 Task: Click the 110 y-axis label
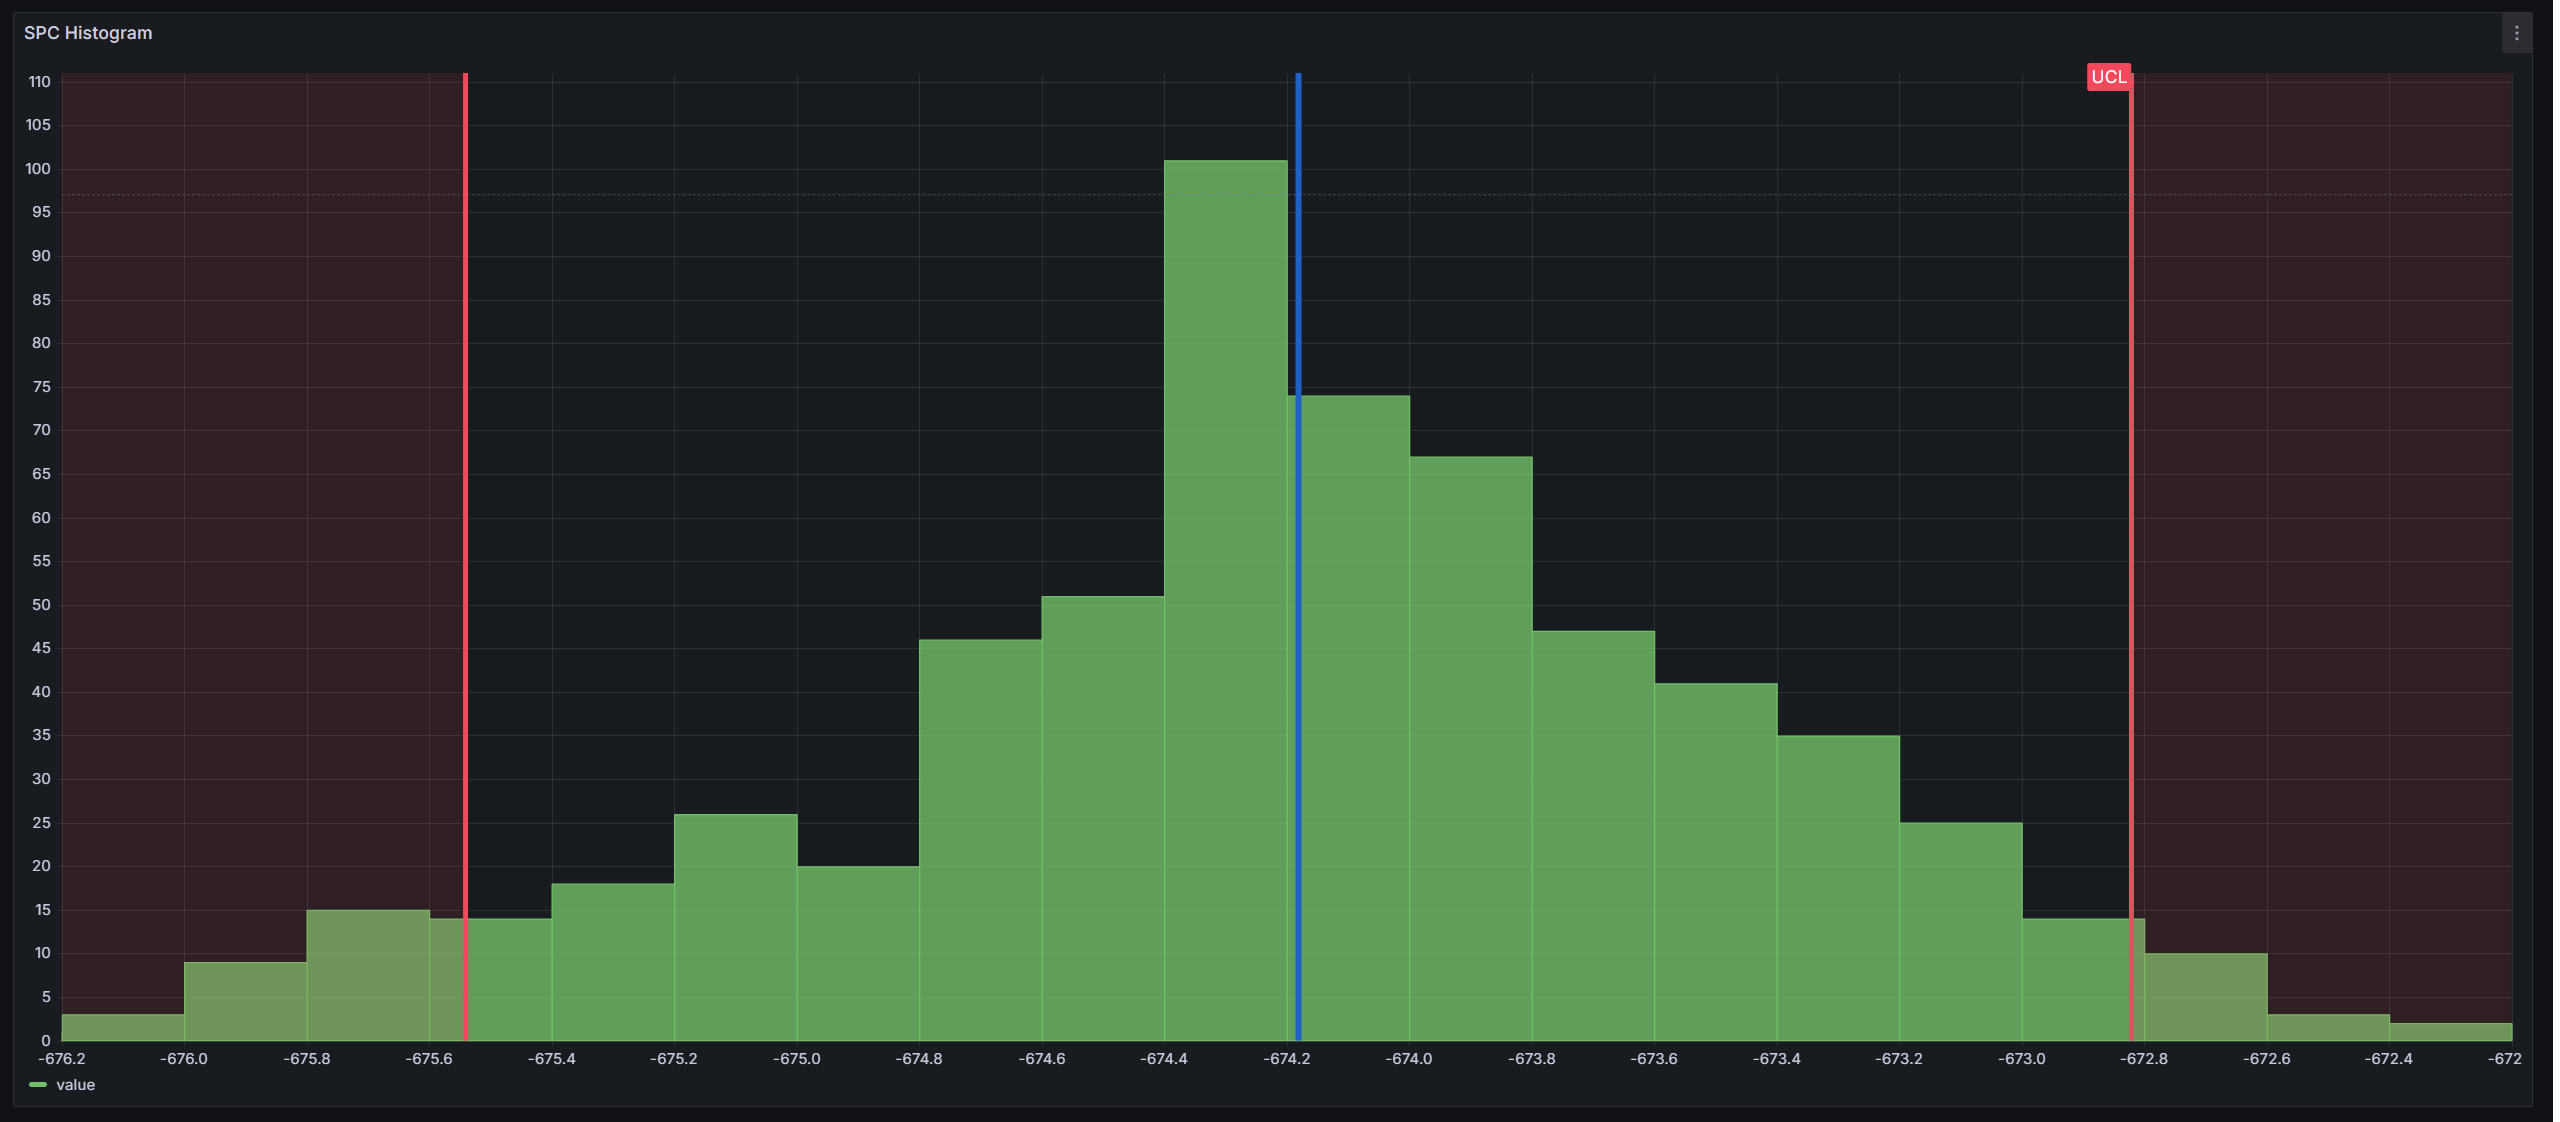(39, 82)
